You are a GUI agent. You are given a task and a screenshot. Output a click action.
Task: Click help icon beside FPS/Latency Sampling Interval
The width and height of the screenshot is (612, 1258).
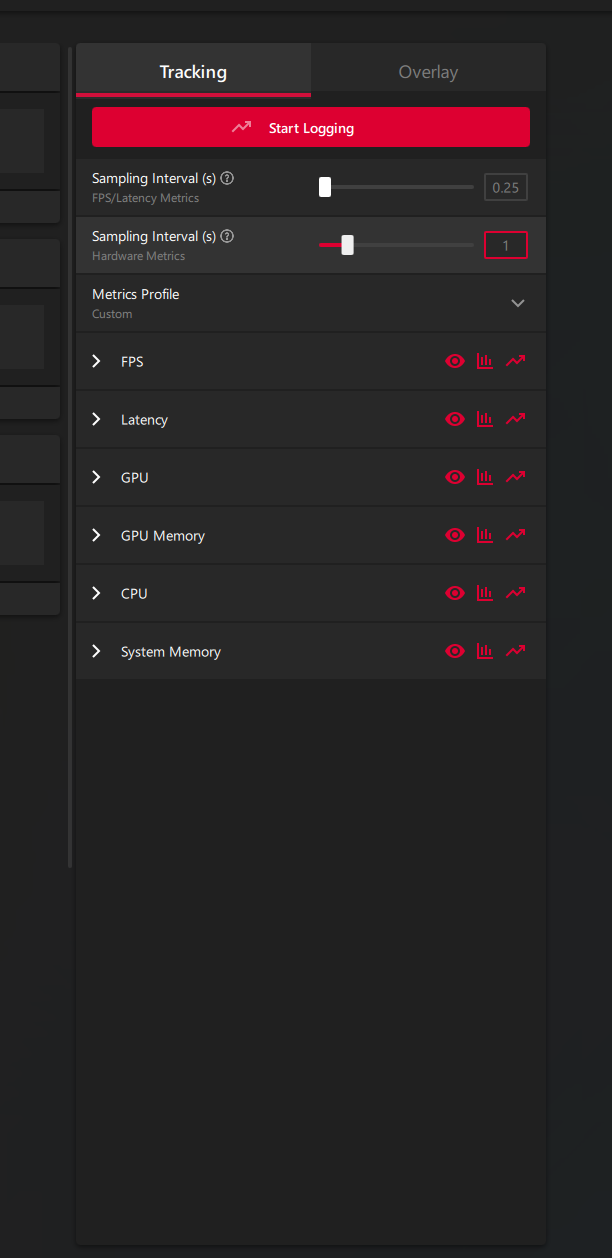pos(227,179)
